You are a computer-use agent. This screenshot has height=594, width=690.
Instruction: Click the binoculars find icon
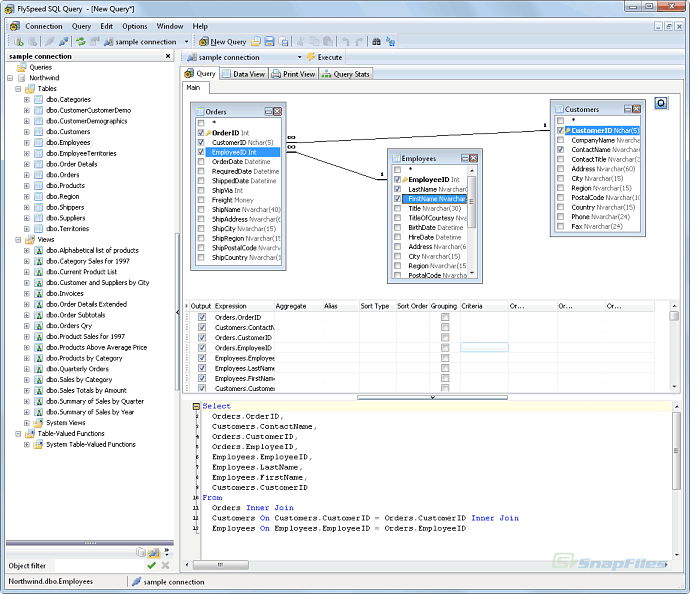coord(376,42)
